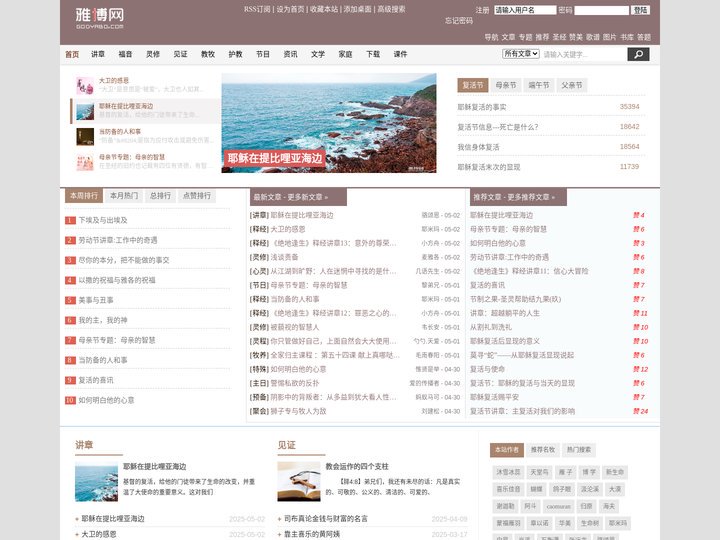Open latest article 浅谈责备
Viewport: 720px width, 540px height.
284,257
